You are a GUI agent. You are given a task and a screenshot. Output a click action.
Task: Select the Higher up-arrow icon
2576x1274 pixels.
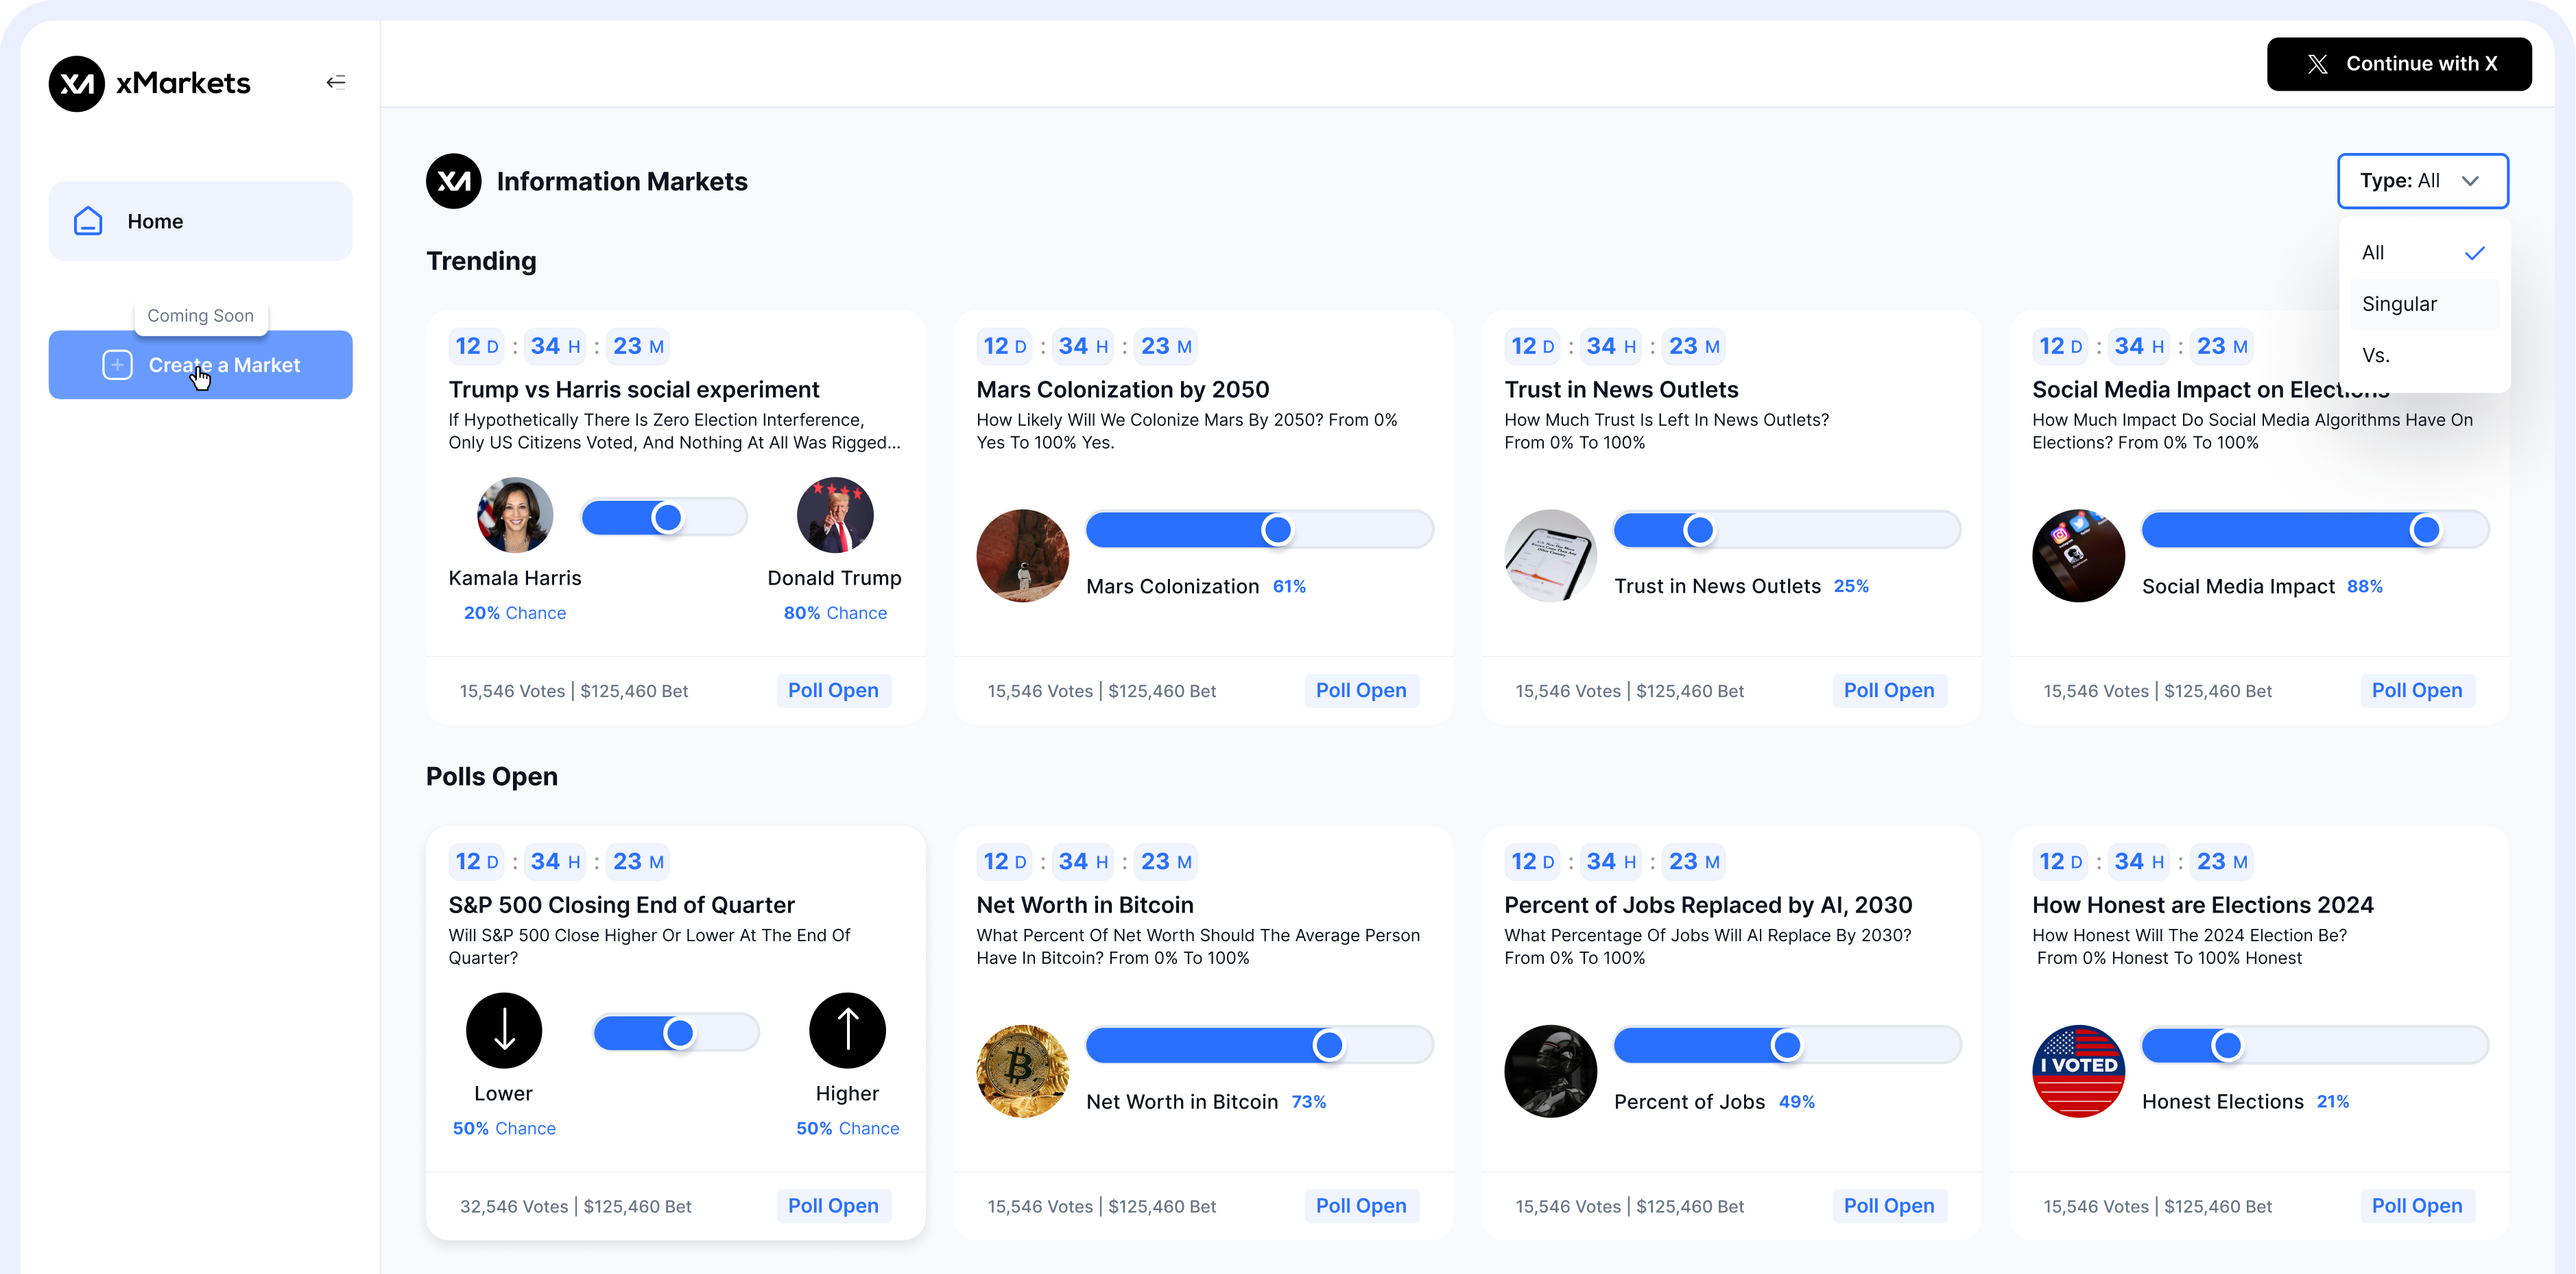coord(847,1030)
